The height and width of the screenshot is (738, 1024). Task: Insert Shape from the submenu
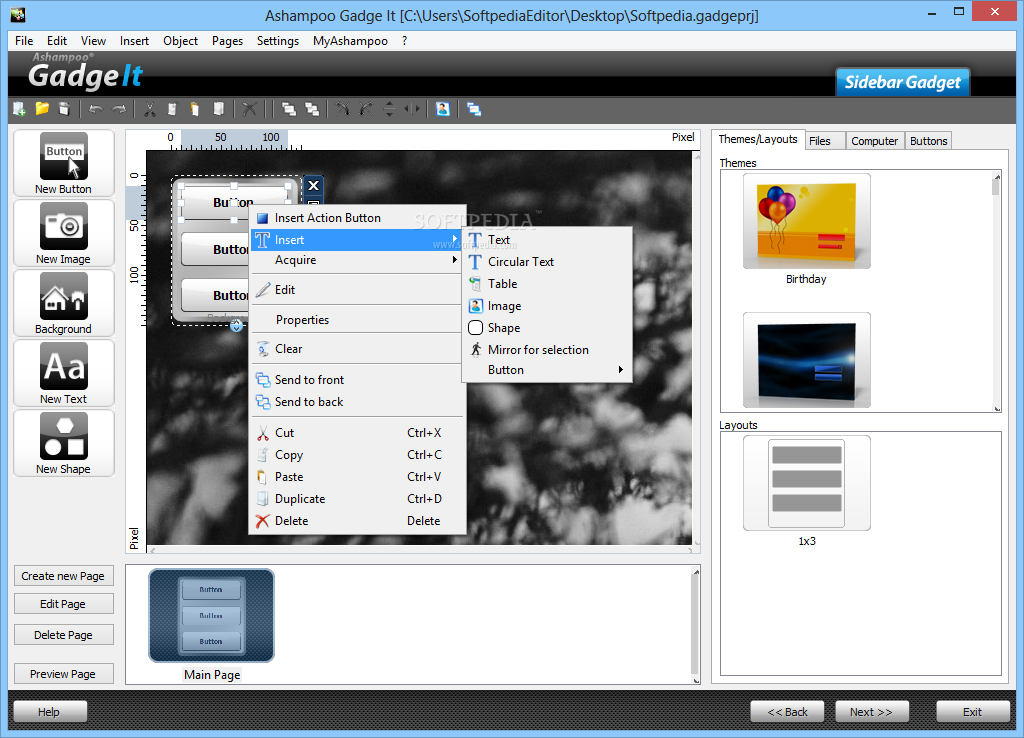click(x=547, y=328)
